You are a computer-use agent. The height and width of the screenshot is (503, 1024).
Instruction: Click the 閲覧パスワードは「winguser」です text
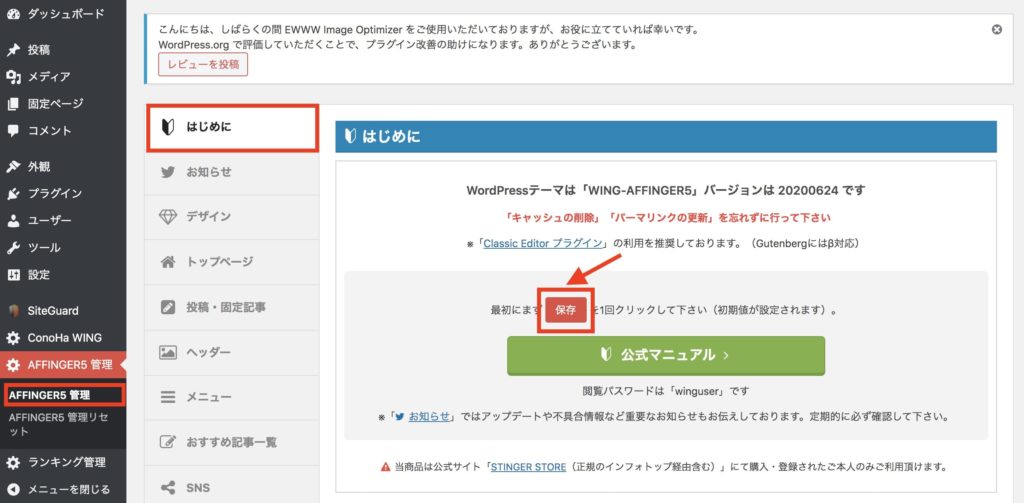(666, 391)
